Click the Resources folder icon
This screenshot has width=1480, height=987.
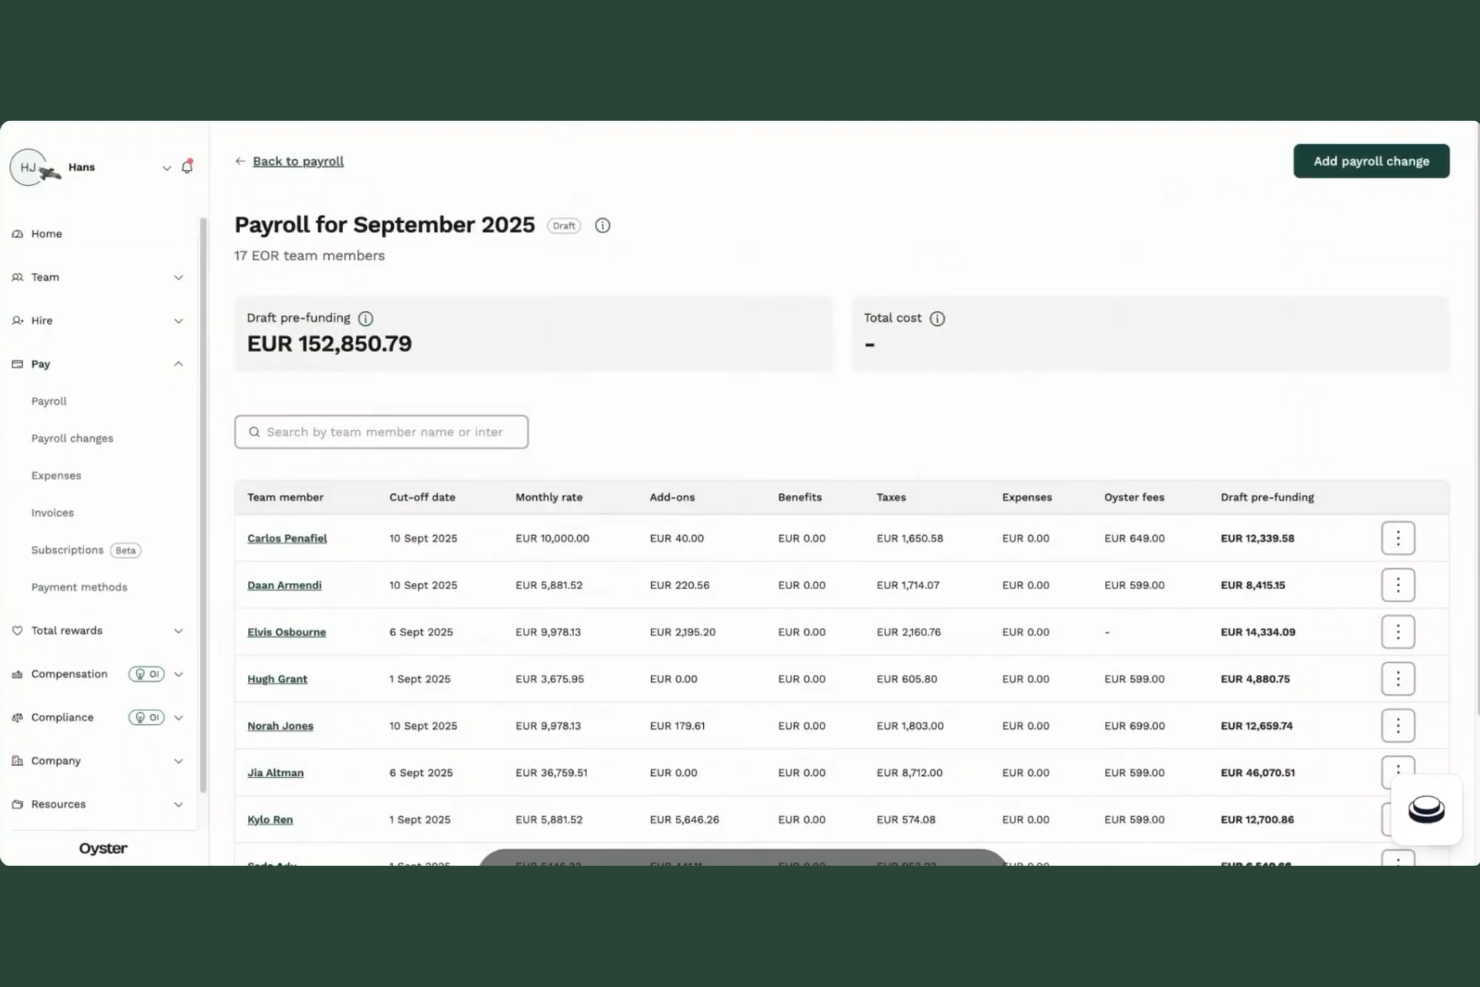pyautogui.click(x=17, y=804)
